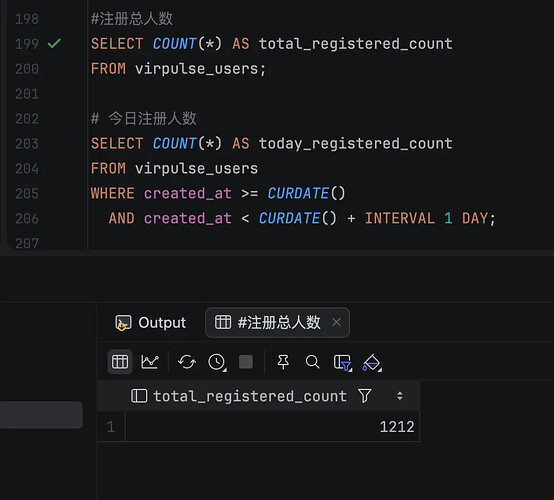Filter the total_registered_count column

(x=365, y=396)
